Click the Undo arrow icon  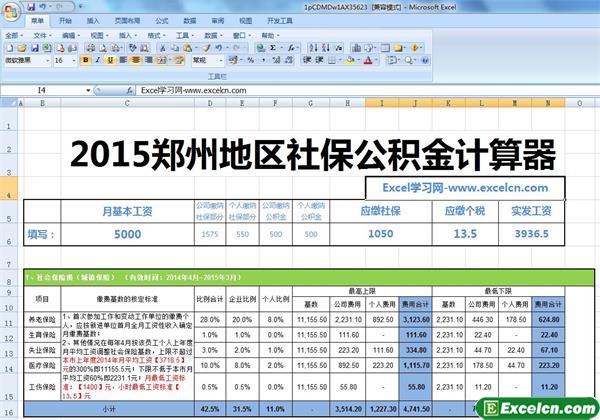(218, 48)
